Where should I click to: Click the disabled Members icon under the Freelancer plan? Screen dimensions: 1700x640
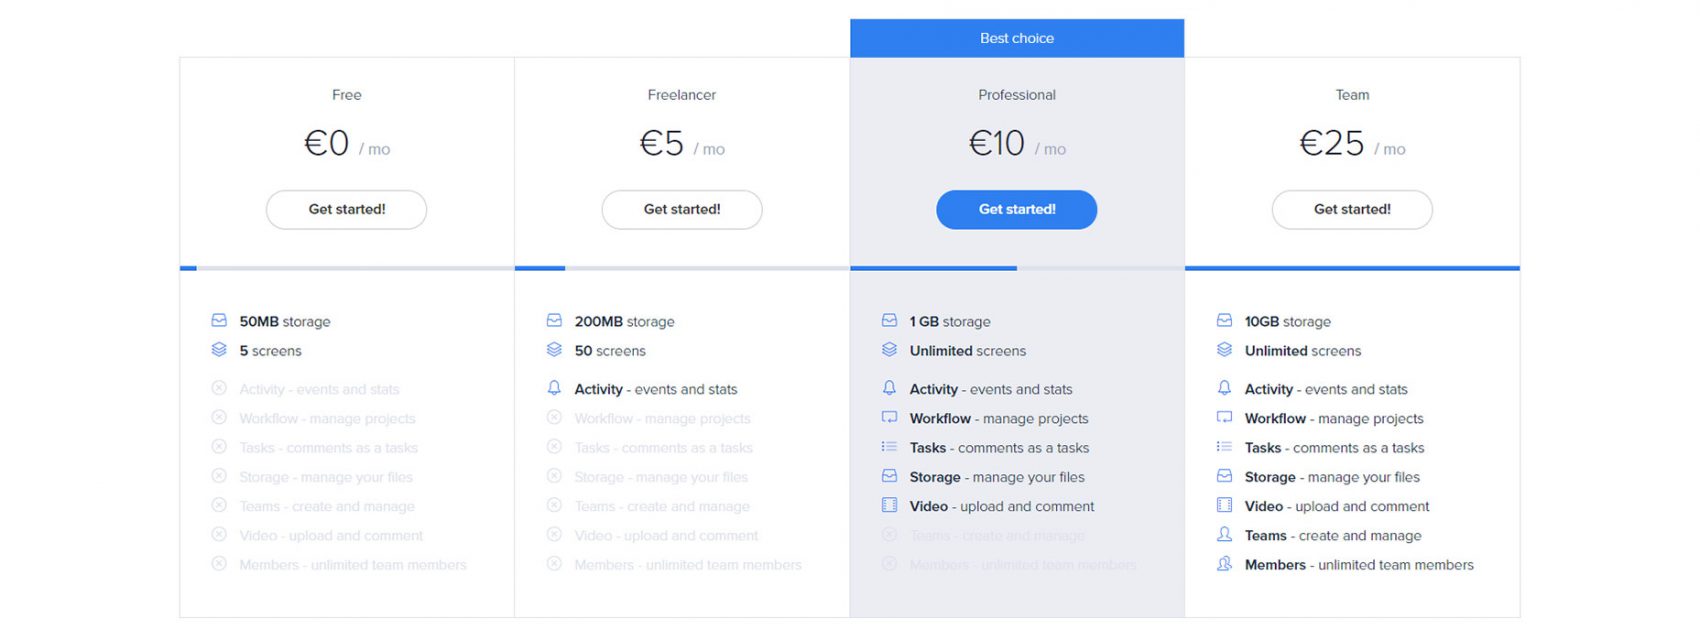(x=556, y=564)
